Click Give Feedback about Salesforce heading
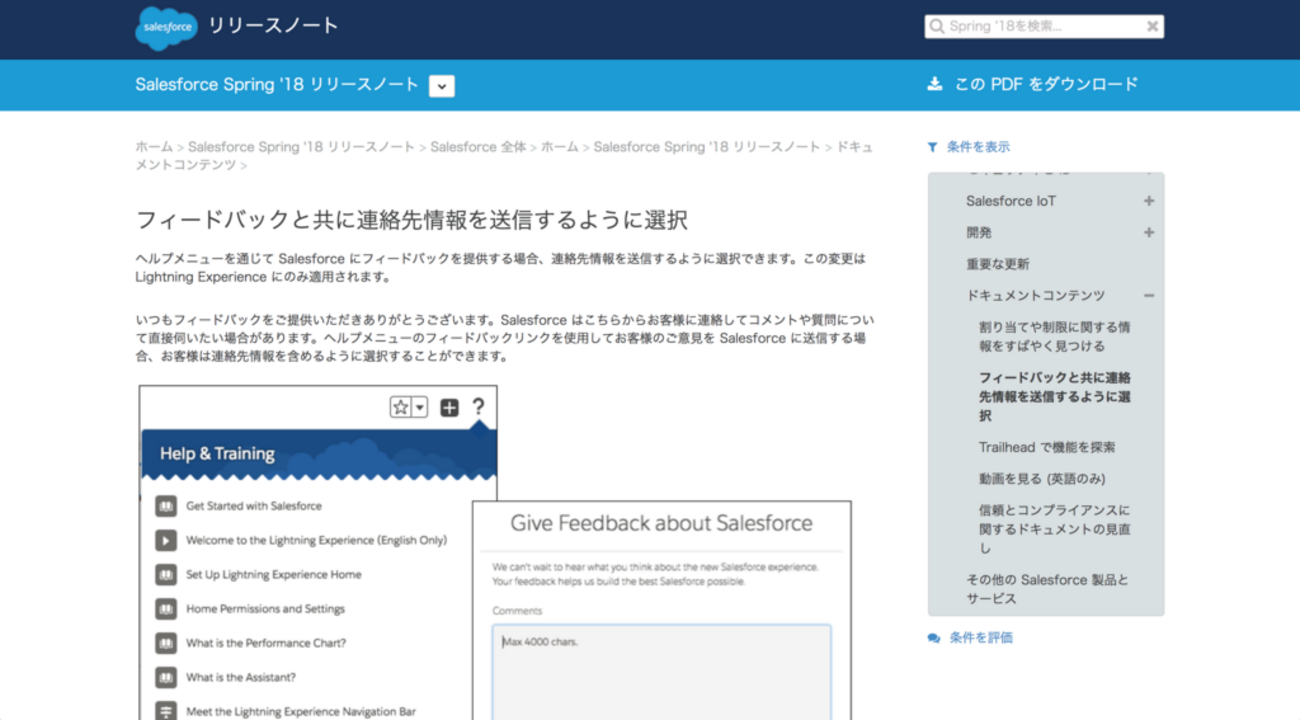 [661, 523]
